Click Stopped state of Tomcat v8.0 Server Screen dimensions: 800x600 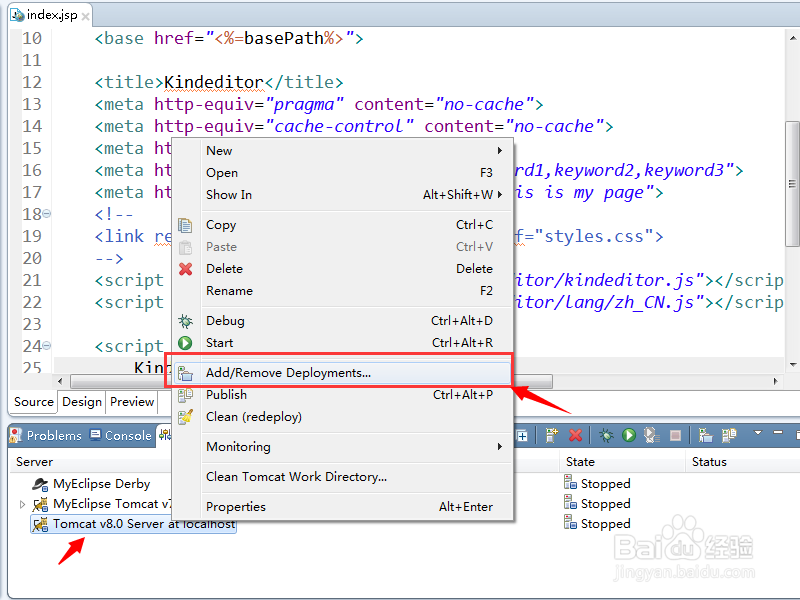pyautogui.click(x=597, y=523)
